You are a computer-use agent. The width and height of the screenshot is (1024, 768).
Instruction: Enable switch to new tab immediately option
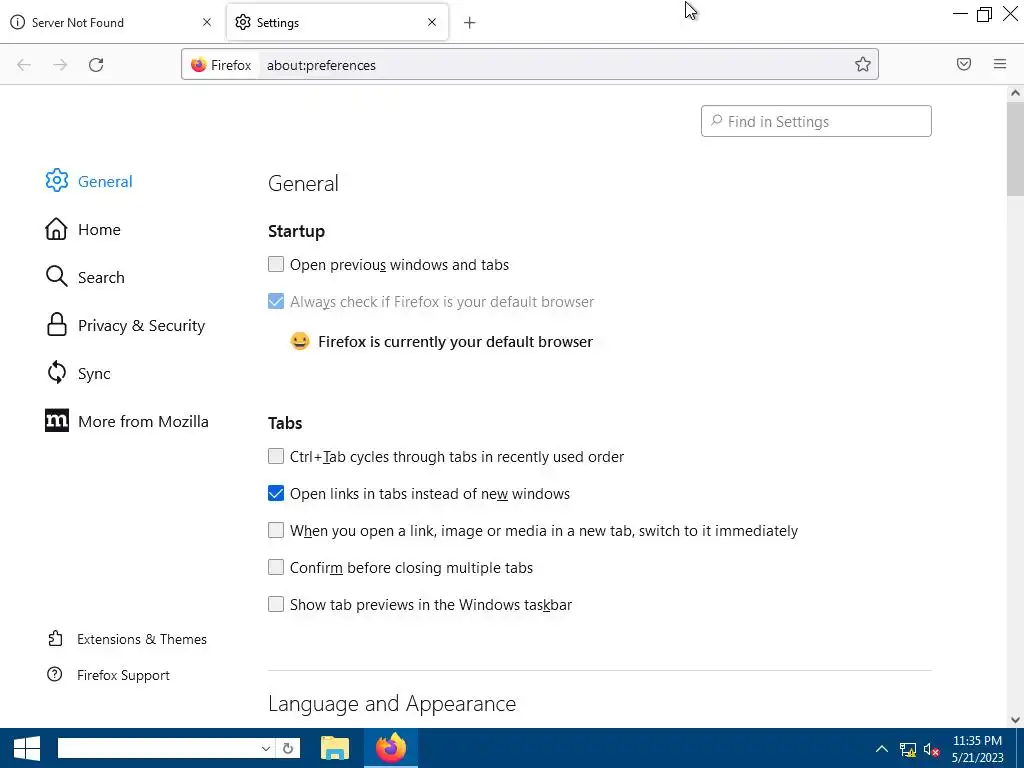click(276, 530)
